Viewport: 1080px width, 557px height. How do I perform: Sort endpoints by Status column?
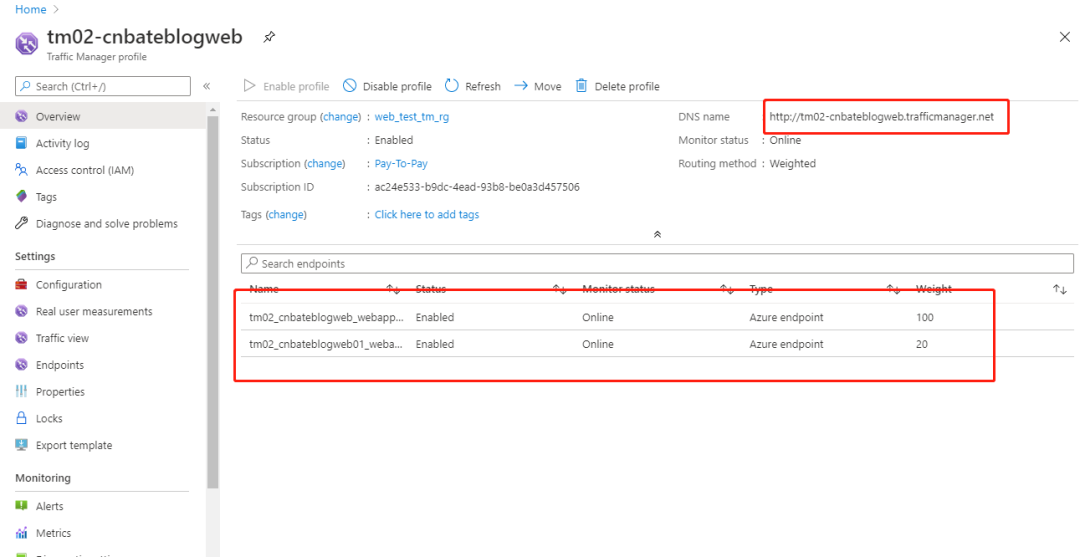tap(559, 290)
